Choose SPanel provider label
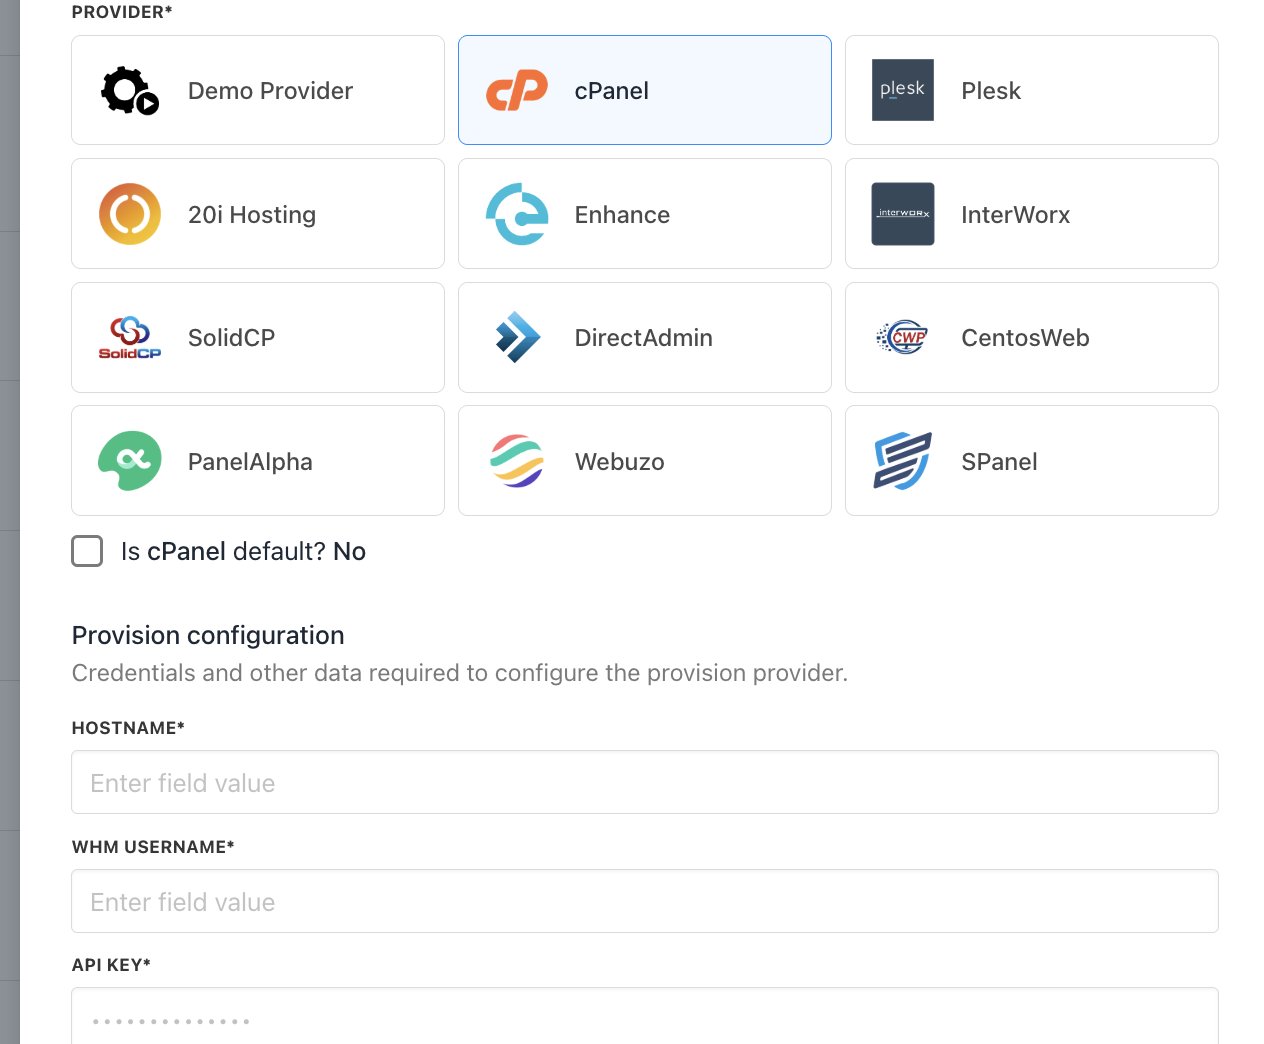The width and height of the screenshot is (1264, 1044). pos(999,462)
